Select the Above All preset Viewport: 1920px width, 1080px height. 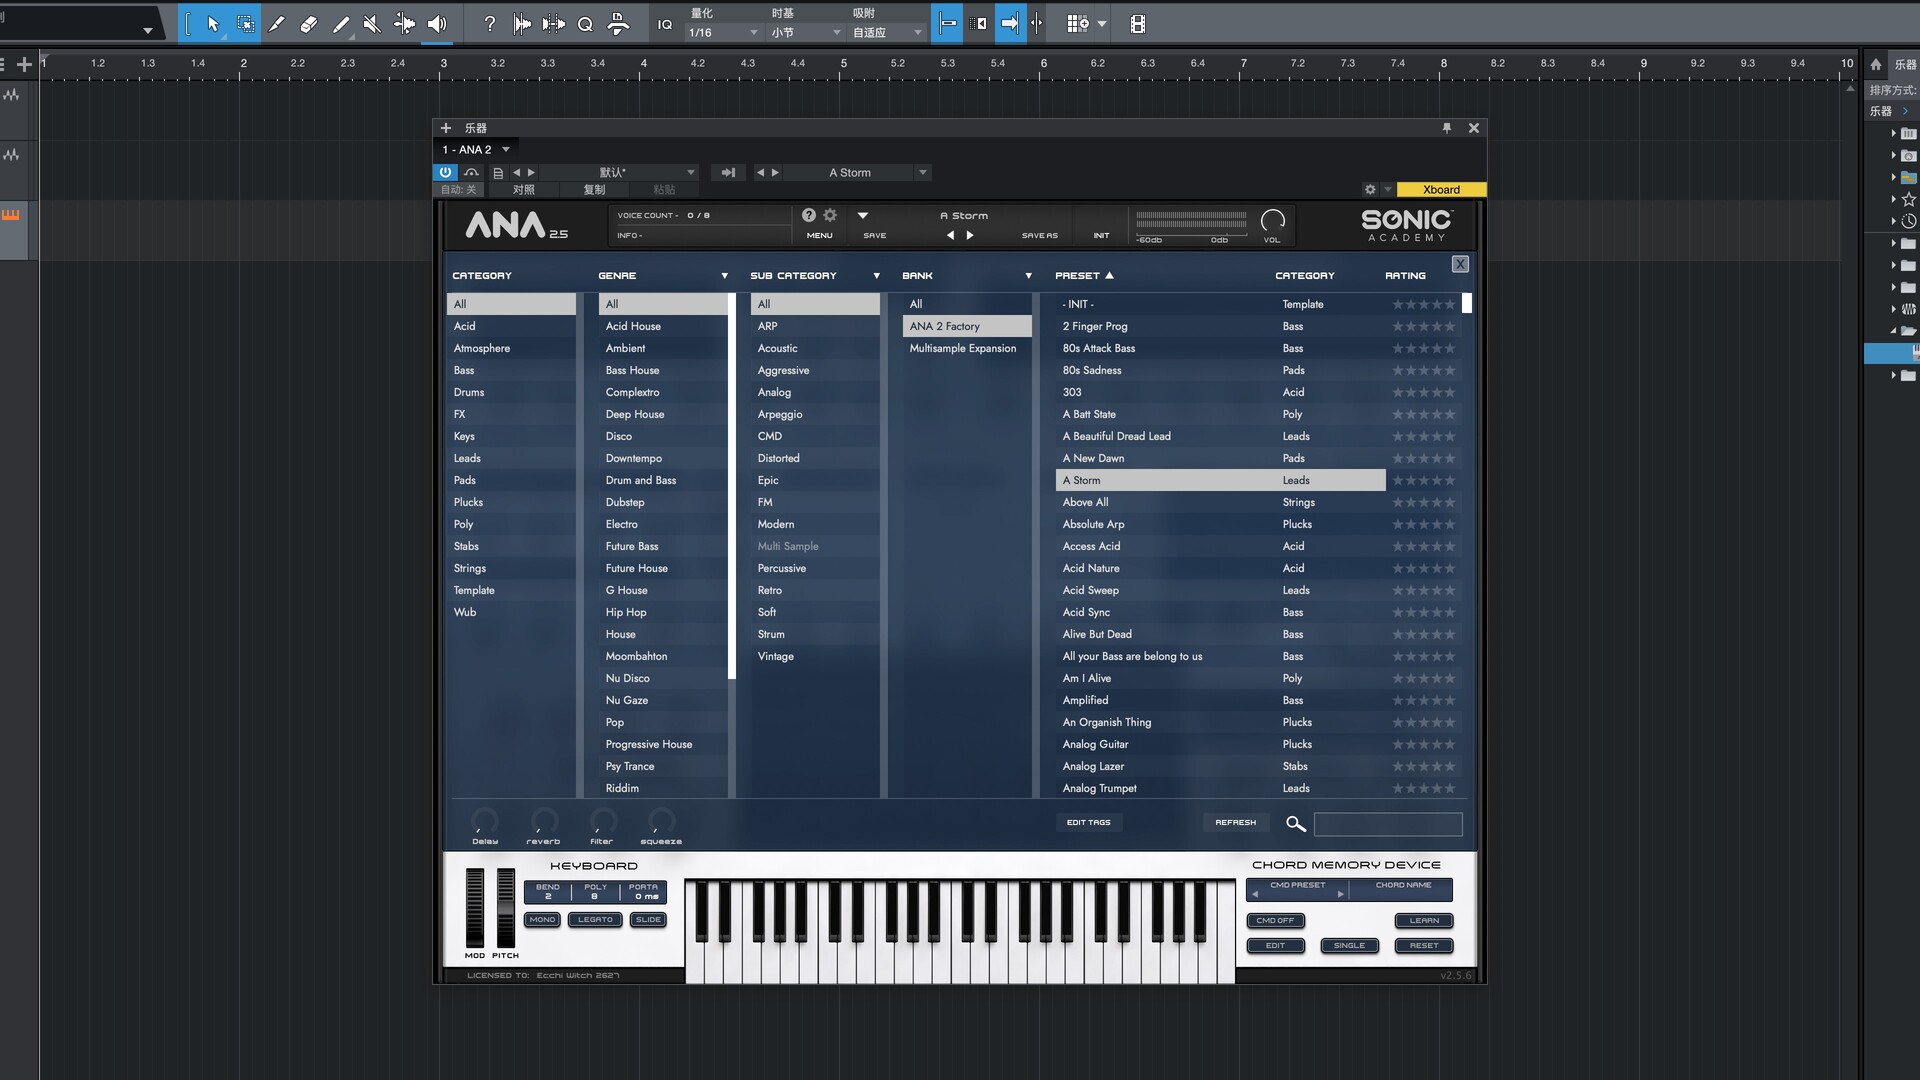point(1220,502)
